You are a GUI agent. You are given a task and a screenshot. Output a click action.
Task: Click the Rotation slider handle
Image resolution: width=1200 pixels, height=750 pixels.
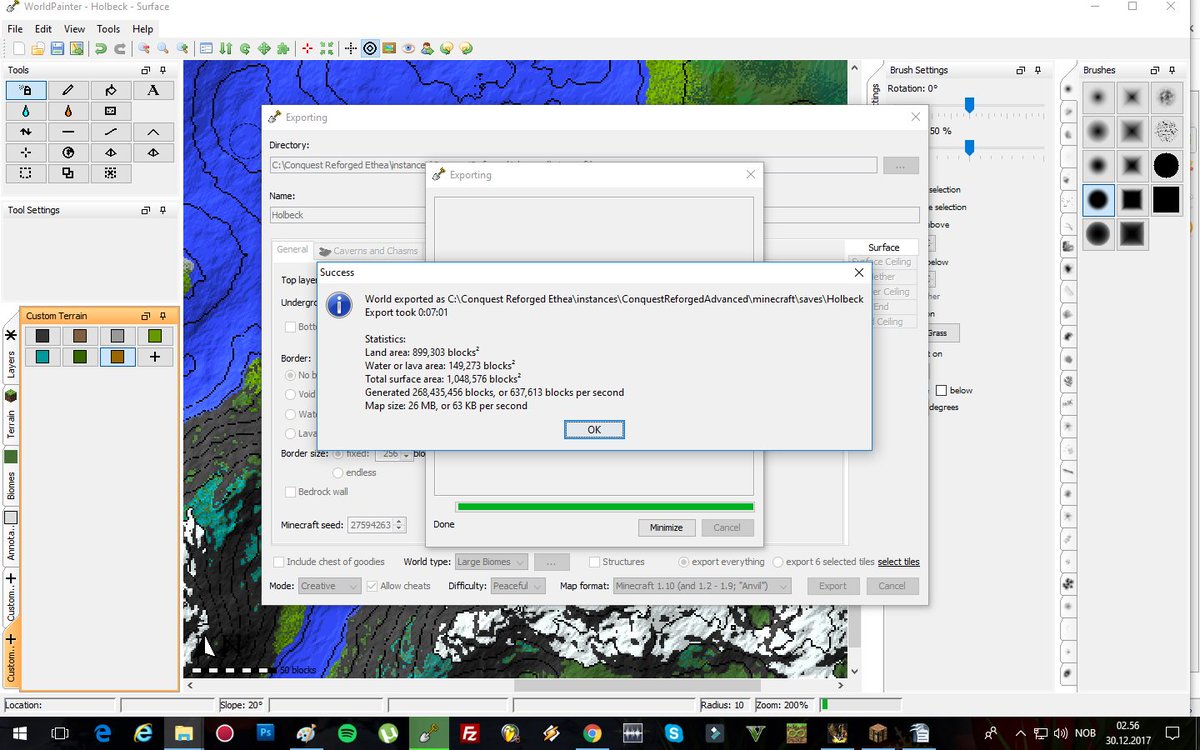point(969,104)
